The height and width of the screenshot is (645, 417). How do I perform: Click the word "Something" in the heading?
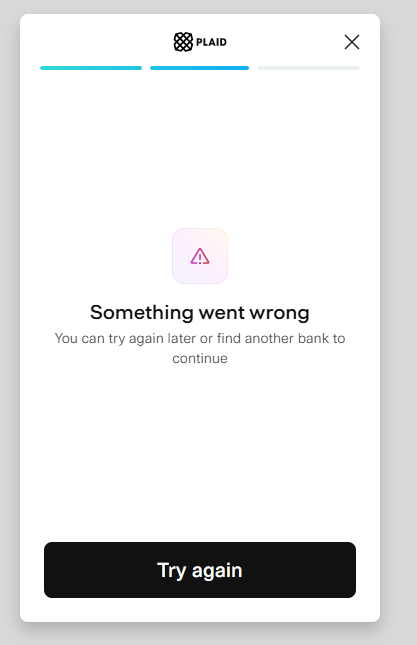click(142, 313)
